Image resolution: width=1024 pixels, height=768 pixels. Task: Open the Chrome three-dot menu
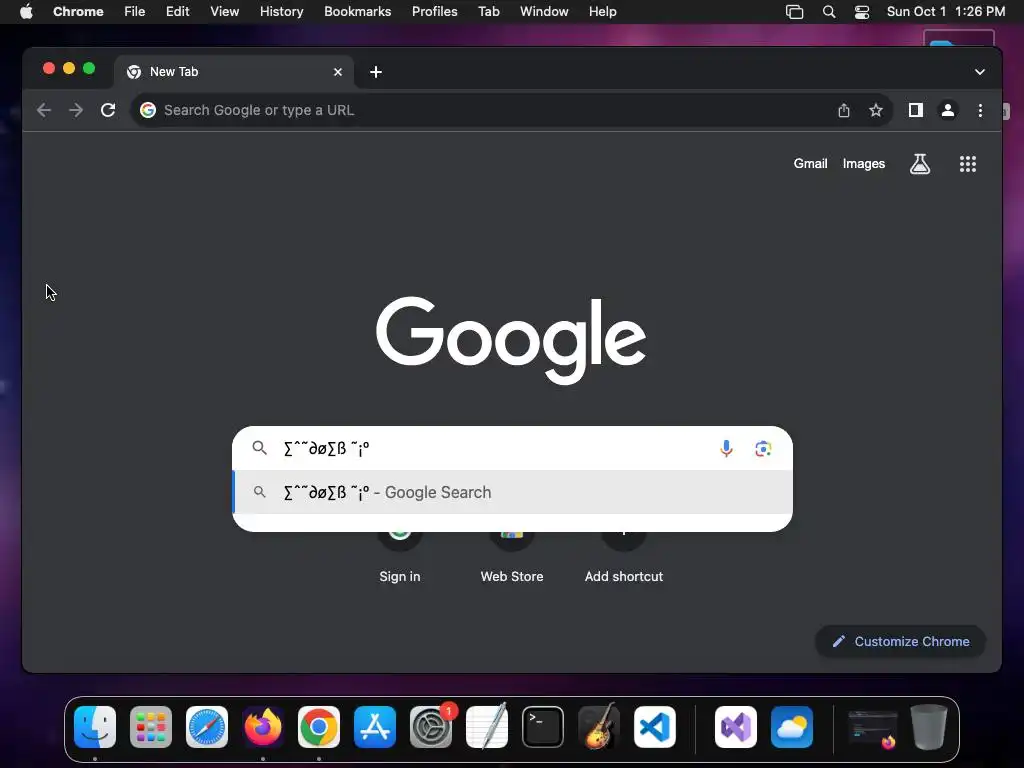coord(980,110)
